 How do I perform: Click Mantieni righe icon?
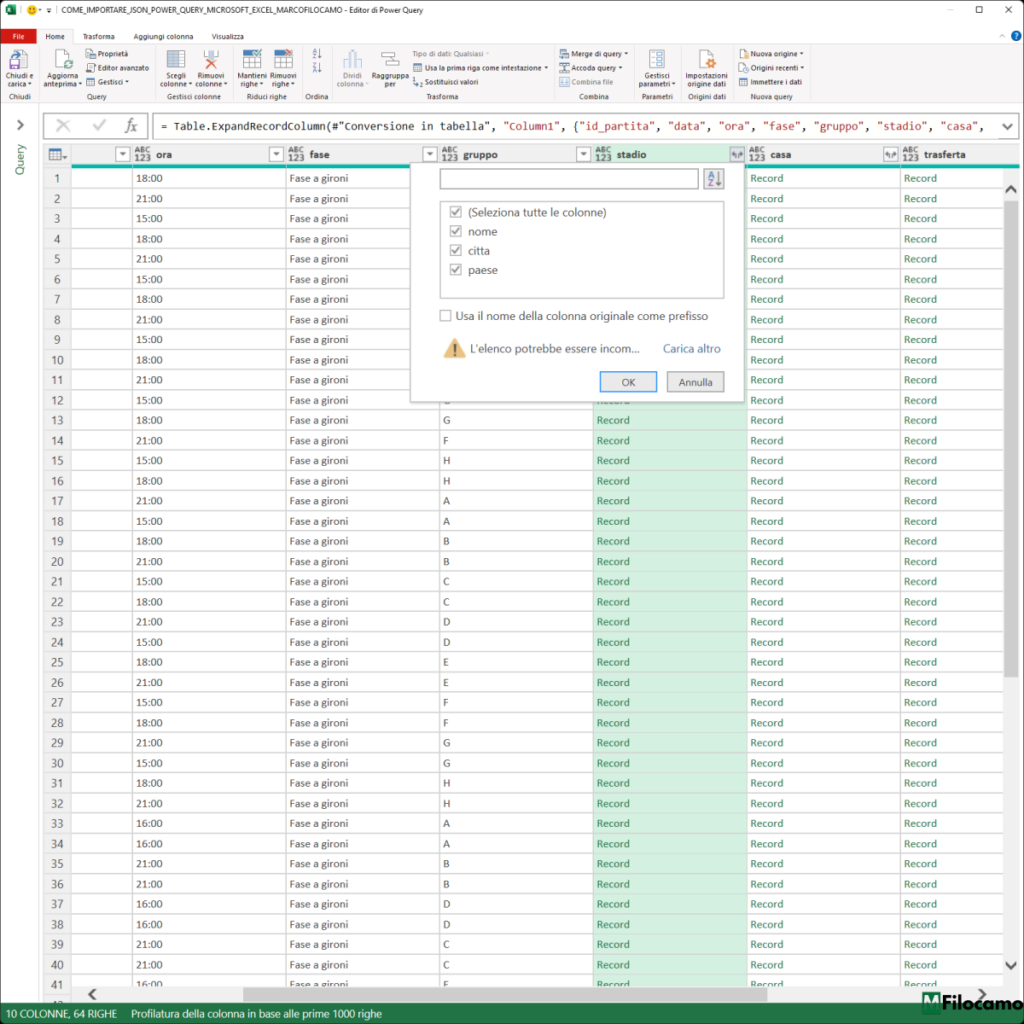251,59
